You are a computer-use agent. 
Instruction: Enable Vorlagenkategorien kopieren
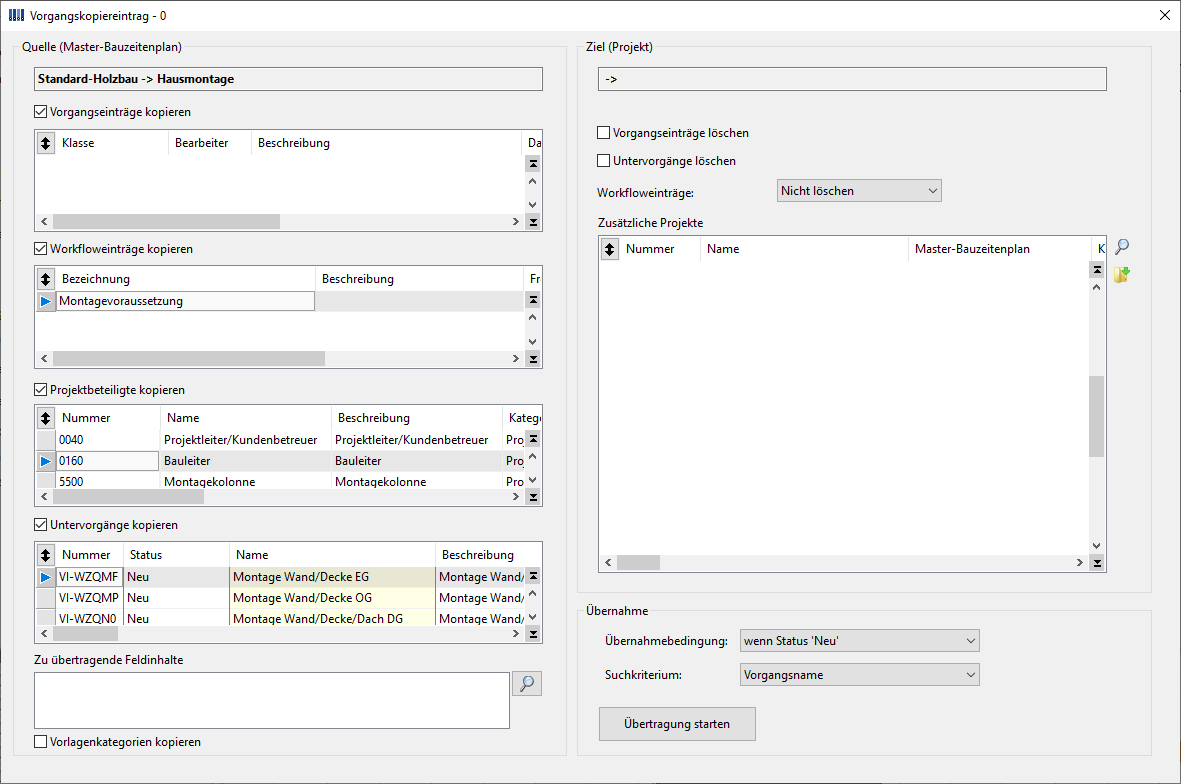[x=41, y=742]
